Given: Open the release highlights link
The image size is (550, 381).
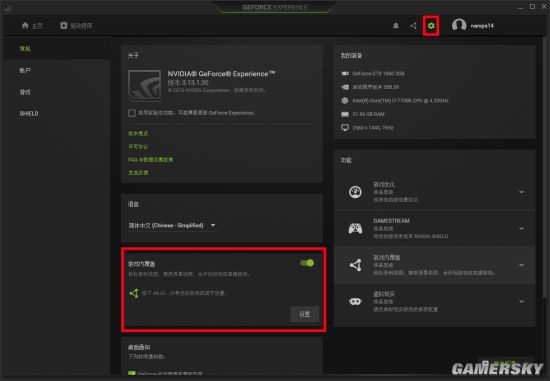Looking at the screenshot, I should 138,133.
